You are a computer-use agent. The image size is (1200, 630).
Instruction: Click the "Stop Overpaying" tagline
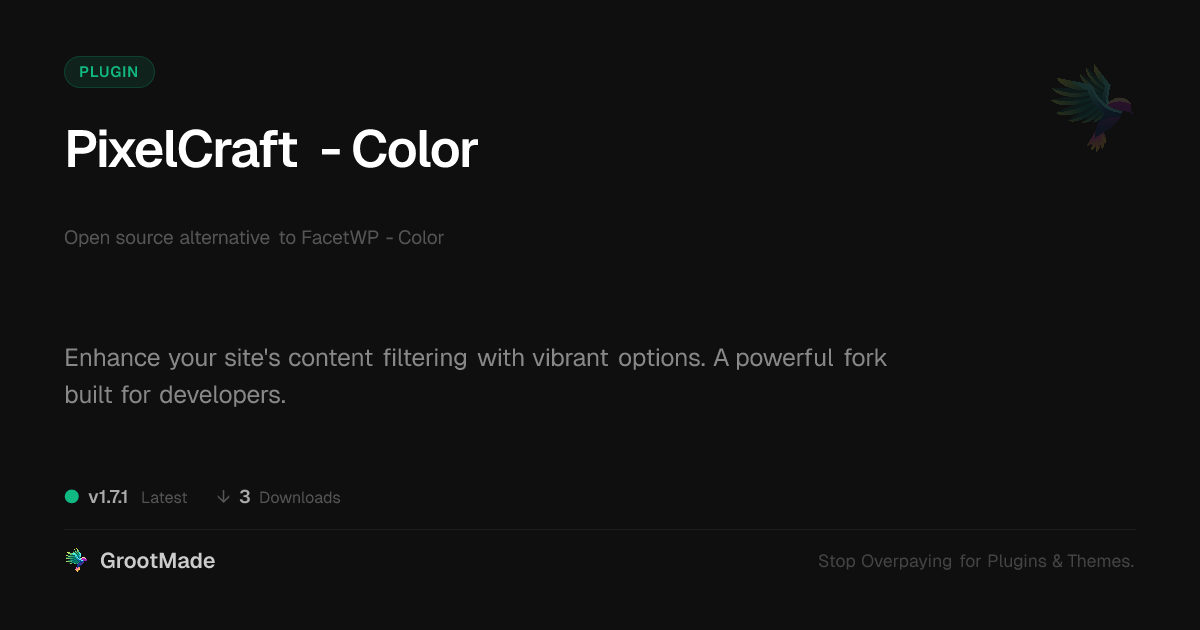[885, 561]
